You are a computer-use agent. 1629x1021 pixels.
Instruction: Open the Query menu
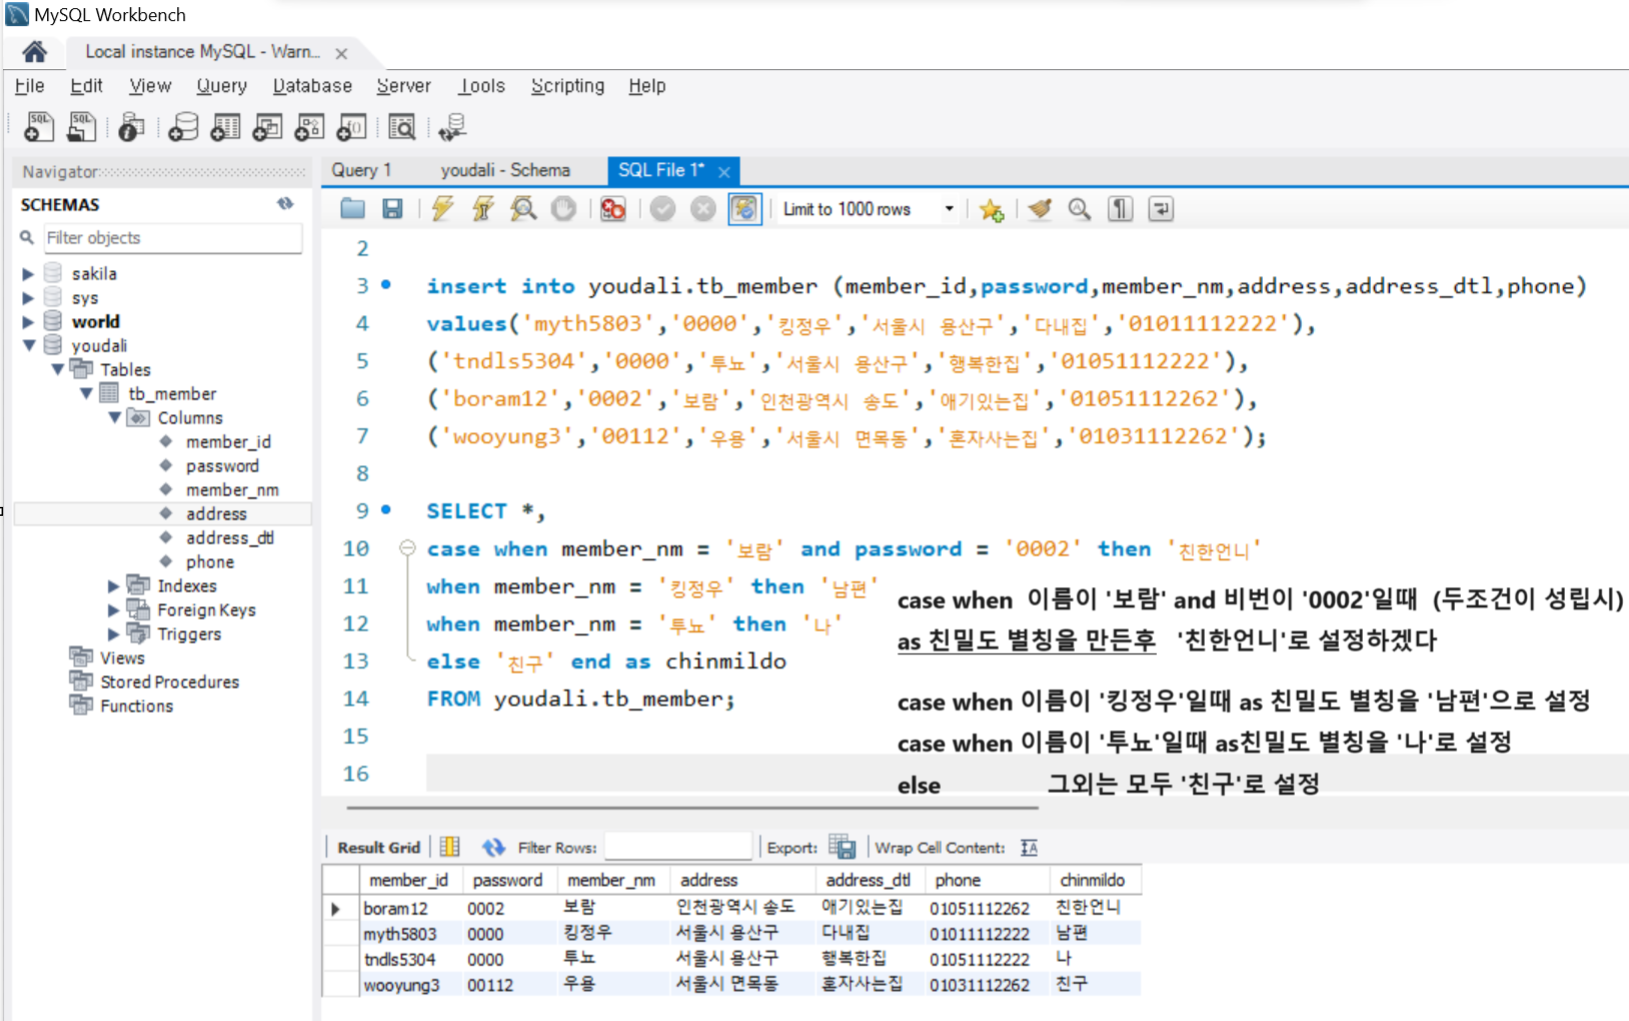click(221, 86)
